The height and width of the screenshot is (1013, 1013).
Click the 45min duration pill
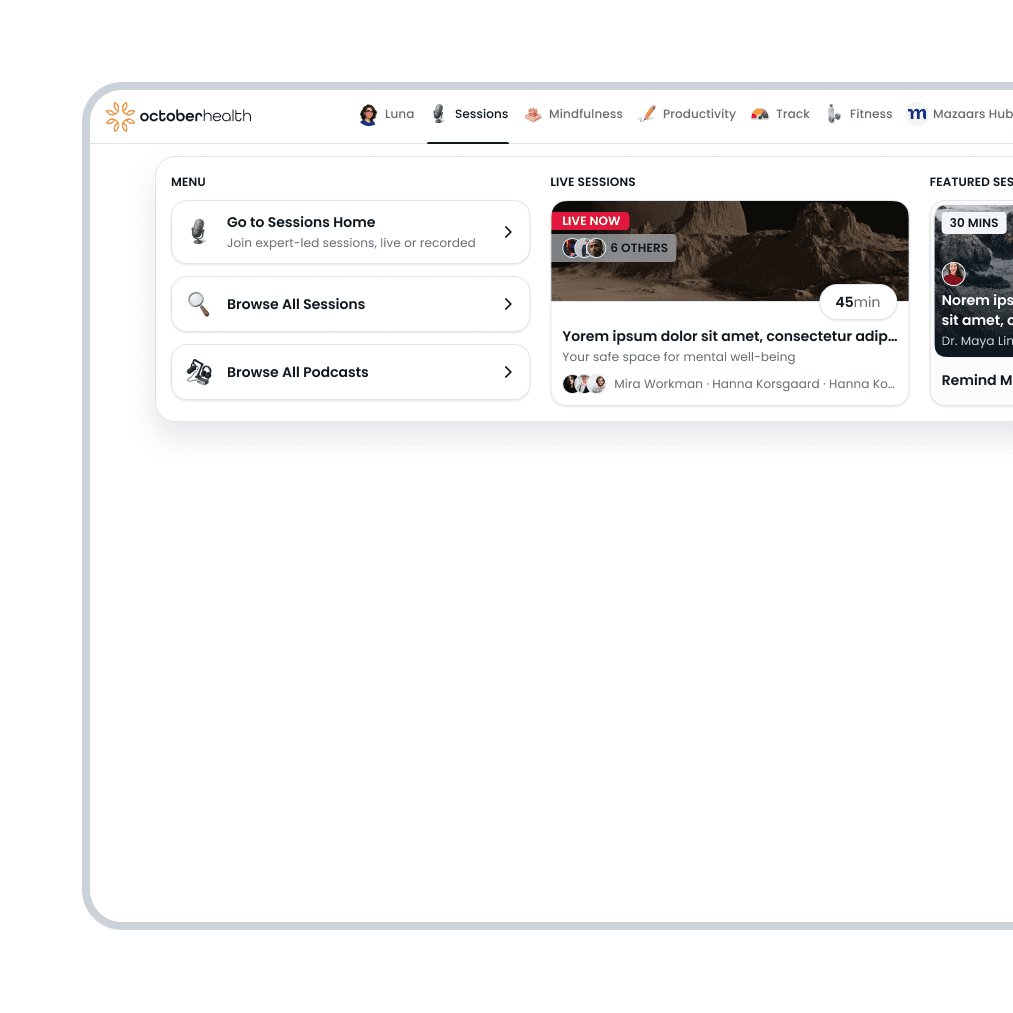click(x=858, y=302)
